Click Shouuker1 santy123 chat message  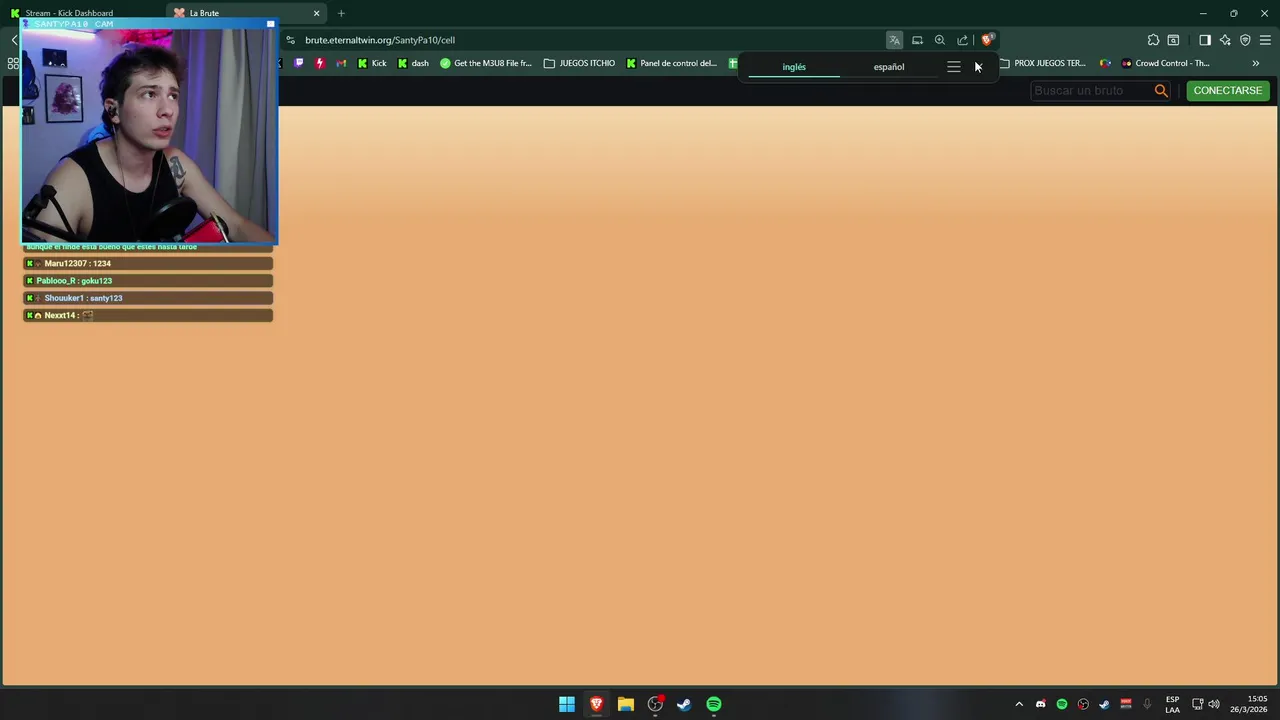click(x=148, y=298)
